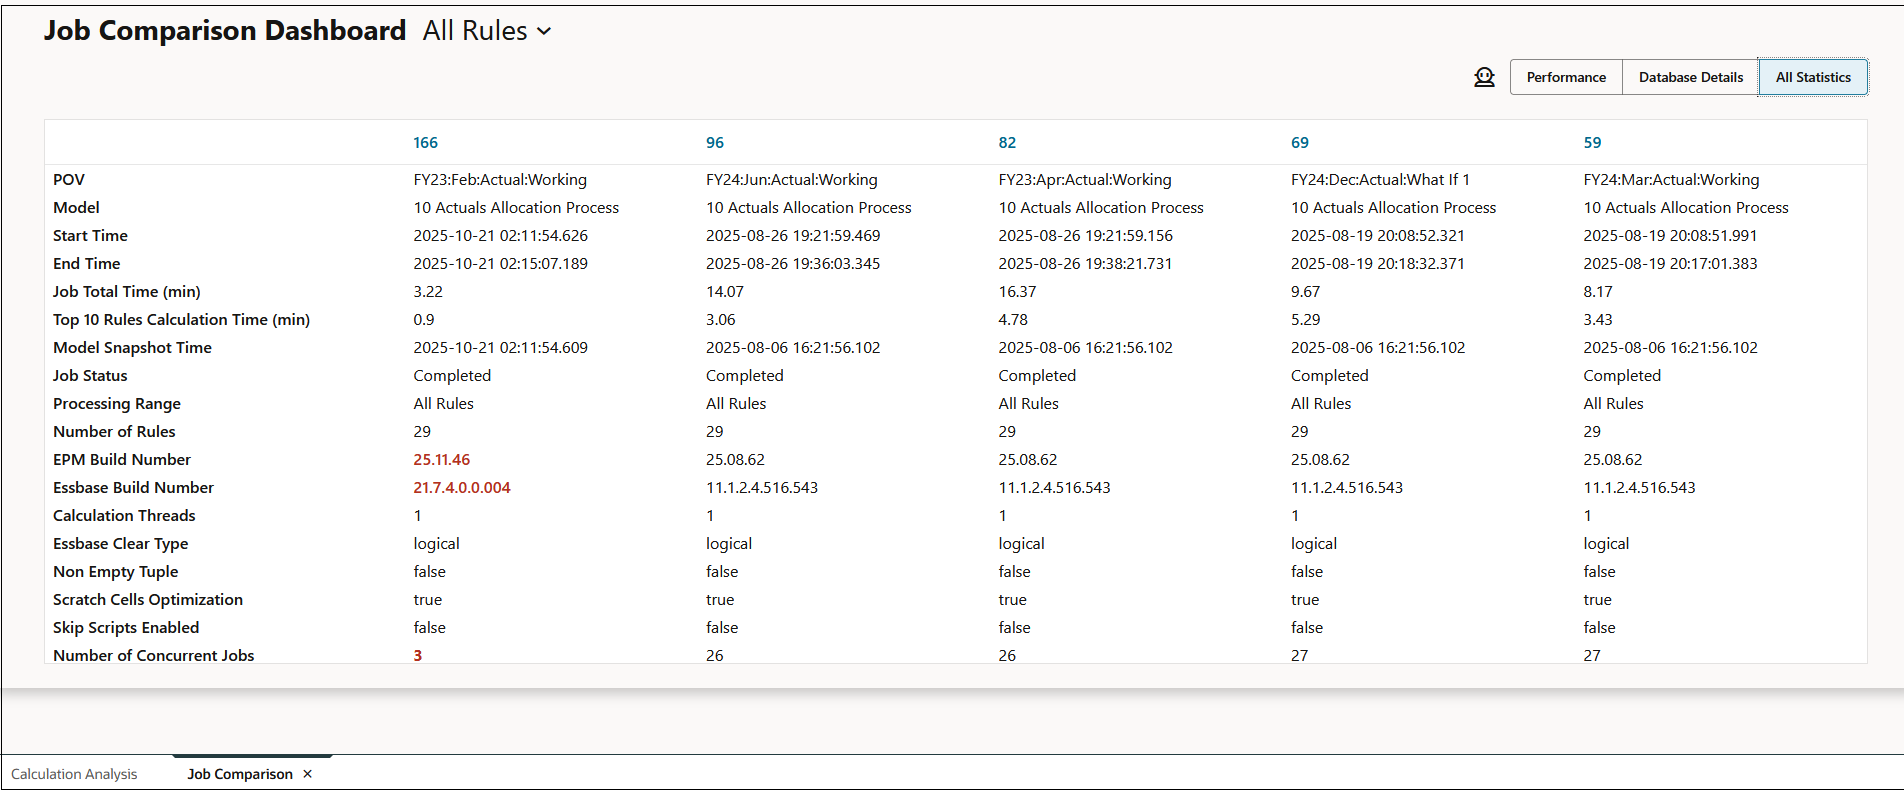Click start time 2025-10-21 02:11:54.626
Image resolution: width=1904 pixels, height=796 pixels.
point(501,236)
